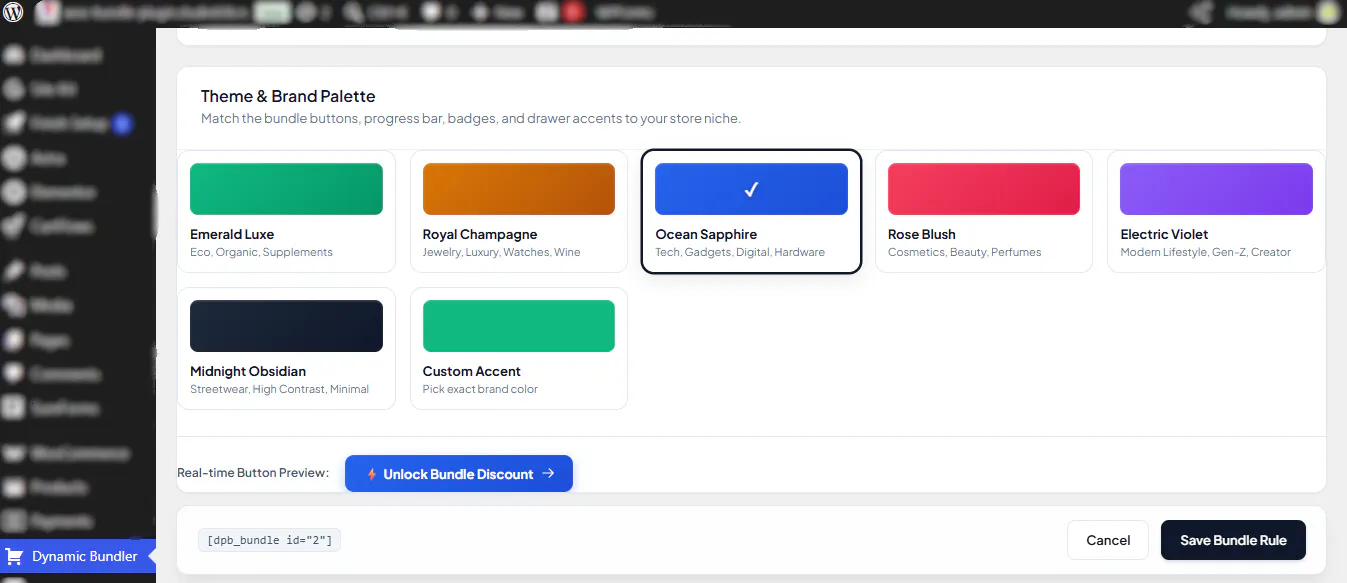The image size is (1347, 583).
Task: Select the Emerald Luxe green swatch
Action: [286, 189]
